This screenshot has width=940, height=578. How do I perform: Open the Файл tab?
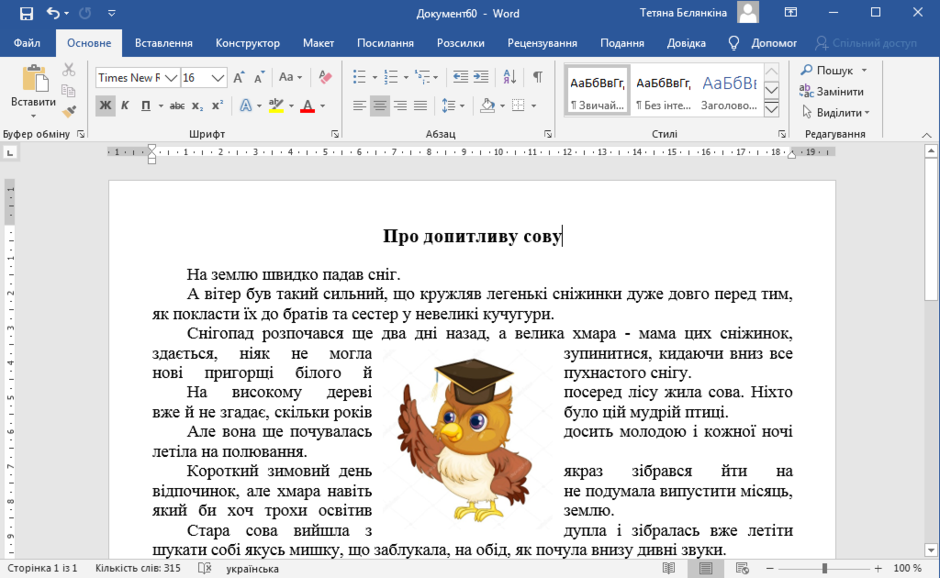coord(27,43)
